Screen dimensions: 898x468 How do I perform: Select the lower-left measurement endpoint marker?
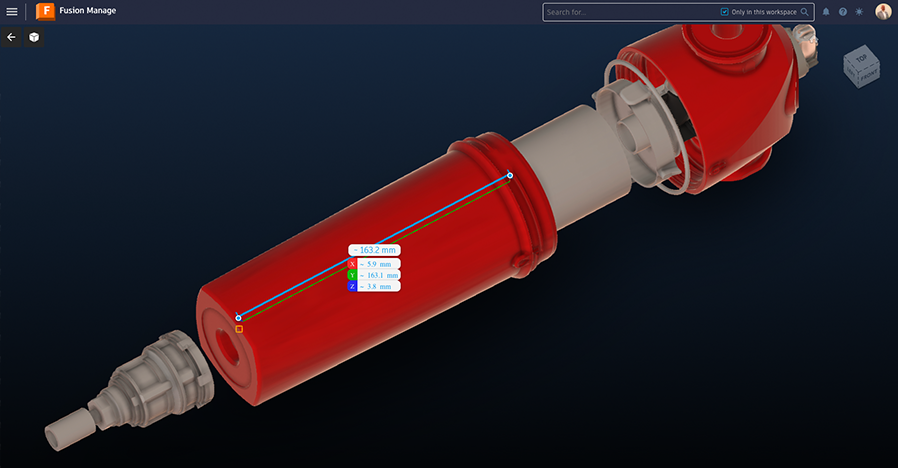click(x=238, y=318)
